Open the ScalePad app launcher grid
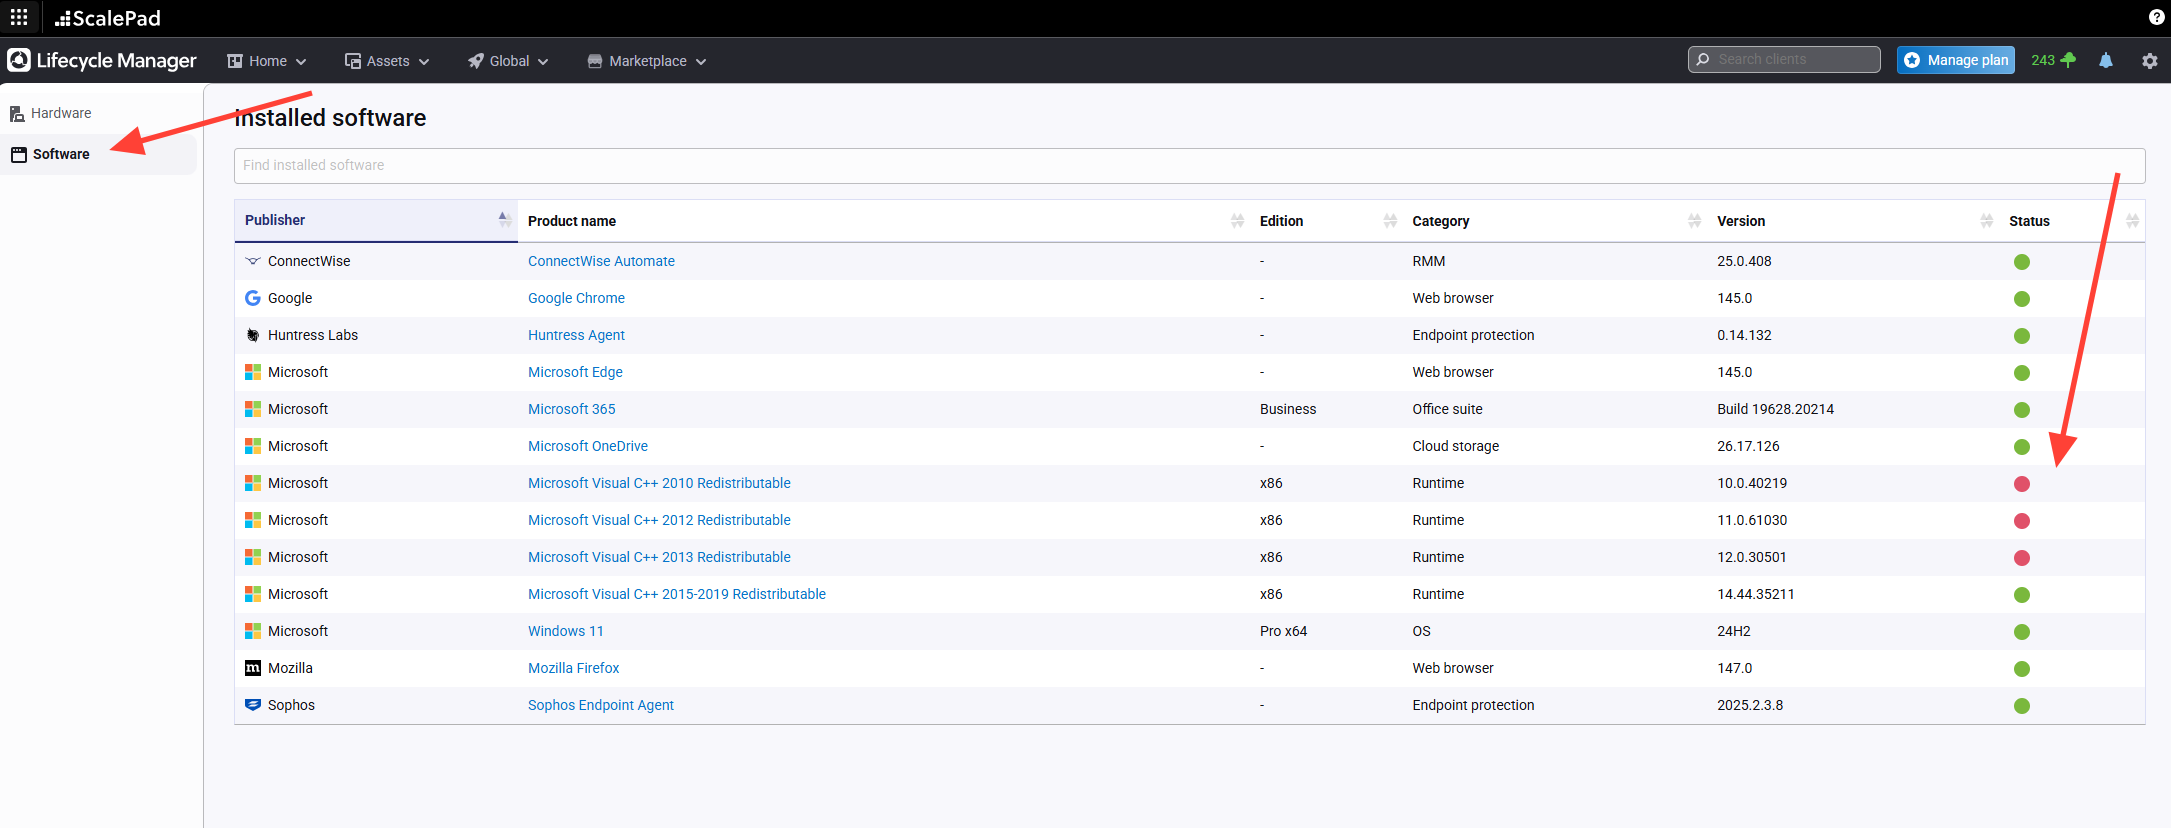Screen dimensions: 2171x828 click(x=19, y=18)
